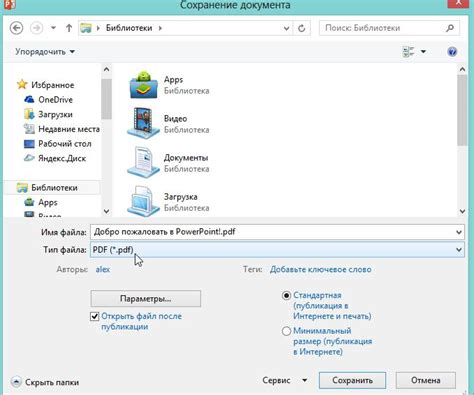Select the Стандартная optimization radio button
Image resolution: width=474 pixels, height=395 pixels.
pos(286,295)
